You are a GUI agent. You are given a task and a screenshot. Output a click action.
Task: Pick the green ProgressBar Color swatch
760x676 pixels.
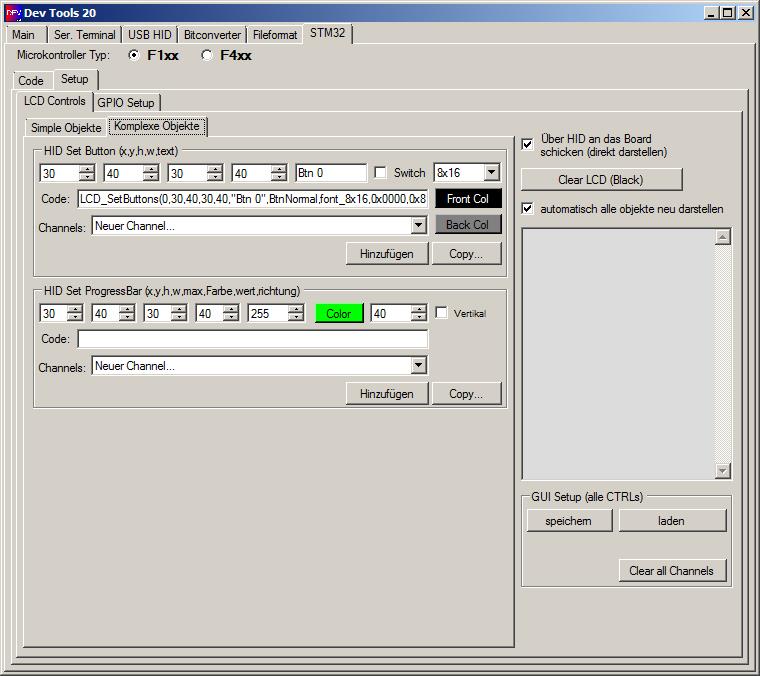coord(339,313)
